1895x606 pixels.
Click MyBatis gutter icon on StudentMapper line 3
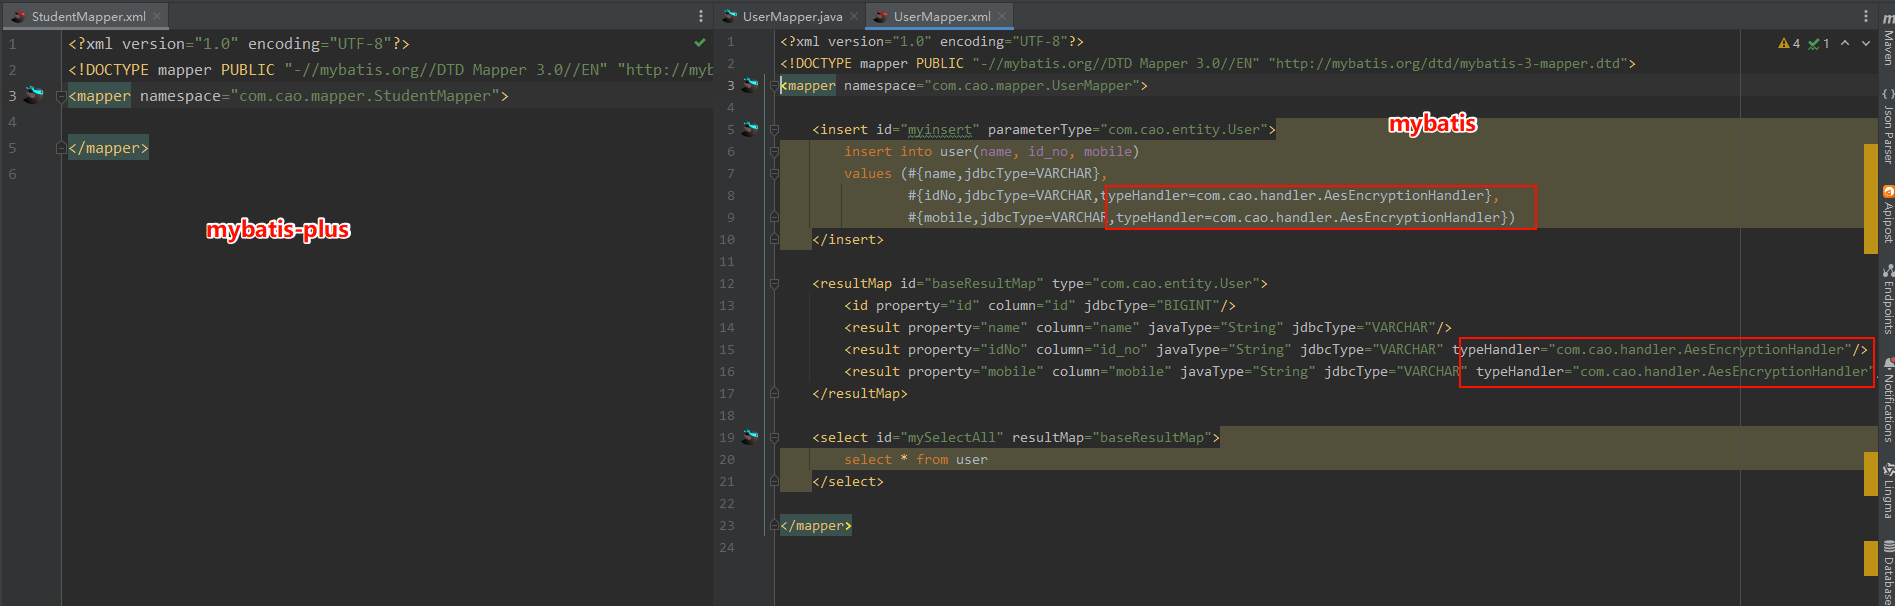[x=34, y=96]
